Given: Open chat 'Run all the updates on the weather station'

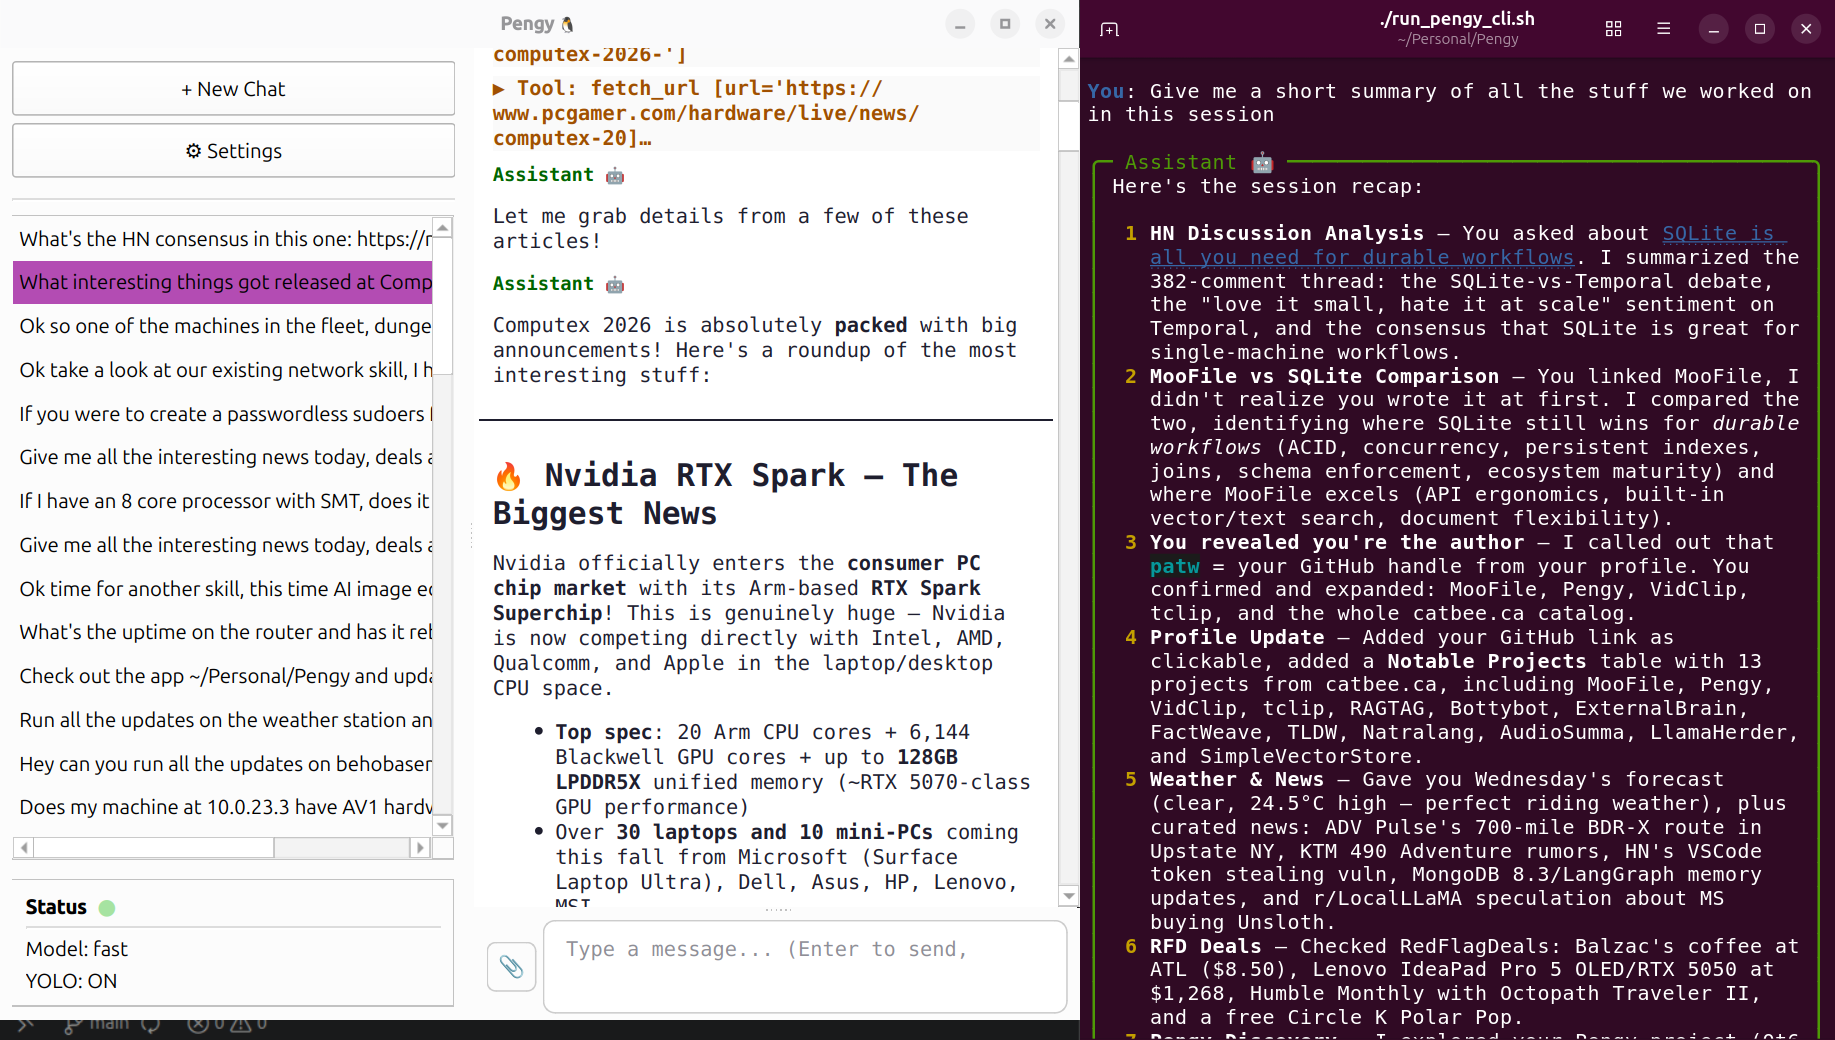Looking at the screenshot, I should click(x=223, y=720).
